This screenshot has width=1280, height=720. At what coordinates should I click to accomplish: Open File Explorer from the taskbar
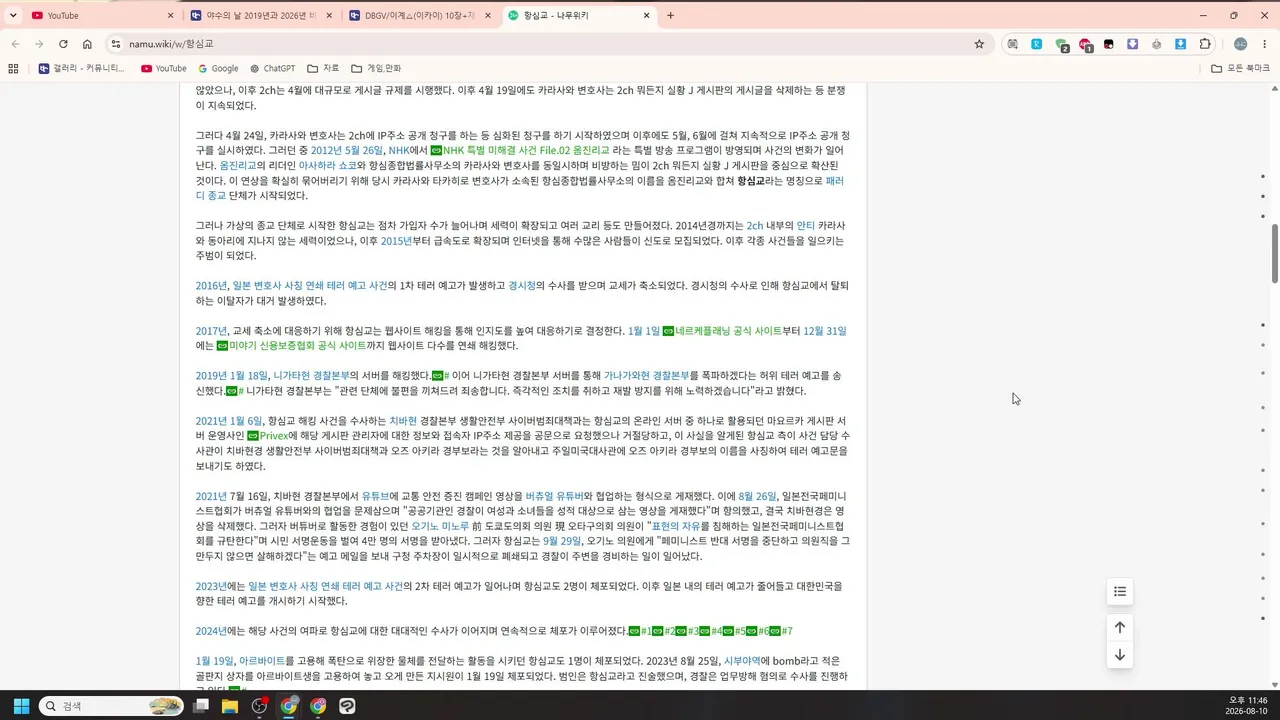coord(230,706)
